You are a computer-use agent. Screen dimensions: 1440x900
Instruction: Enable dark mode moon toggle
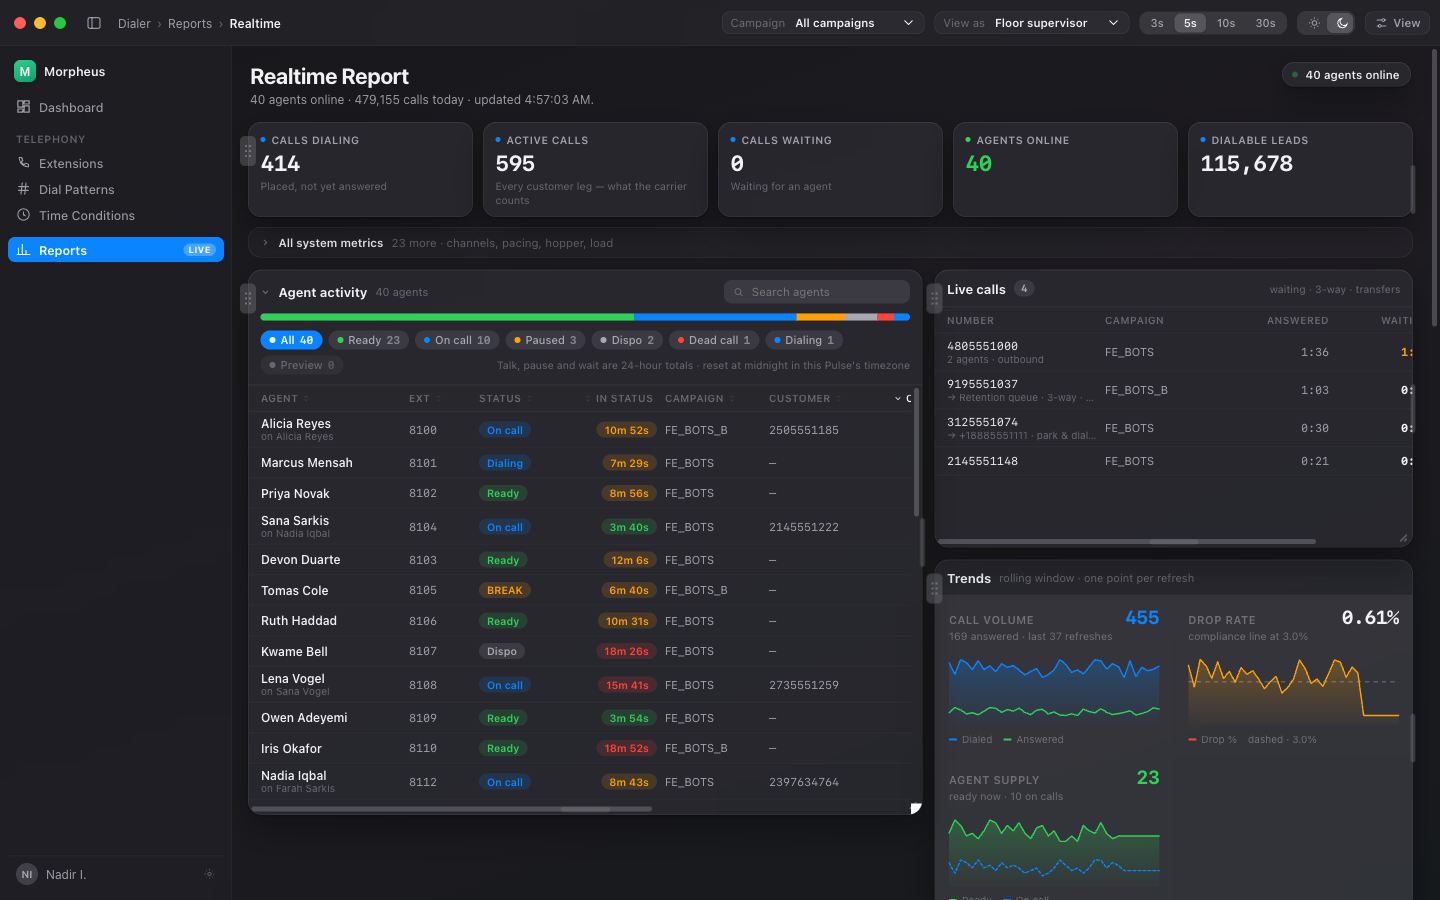click(x=1341, y=23)
